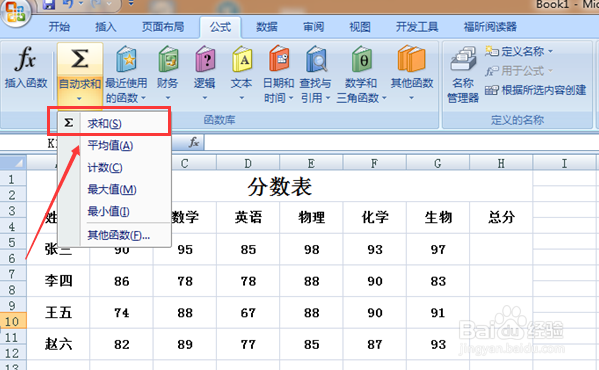Image resolution: width=599 pixels, height=370 pixels.
Task: Expand the Undo history dropdown arrow
Action: point(81,4)
